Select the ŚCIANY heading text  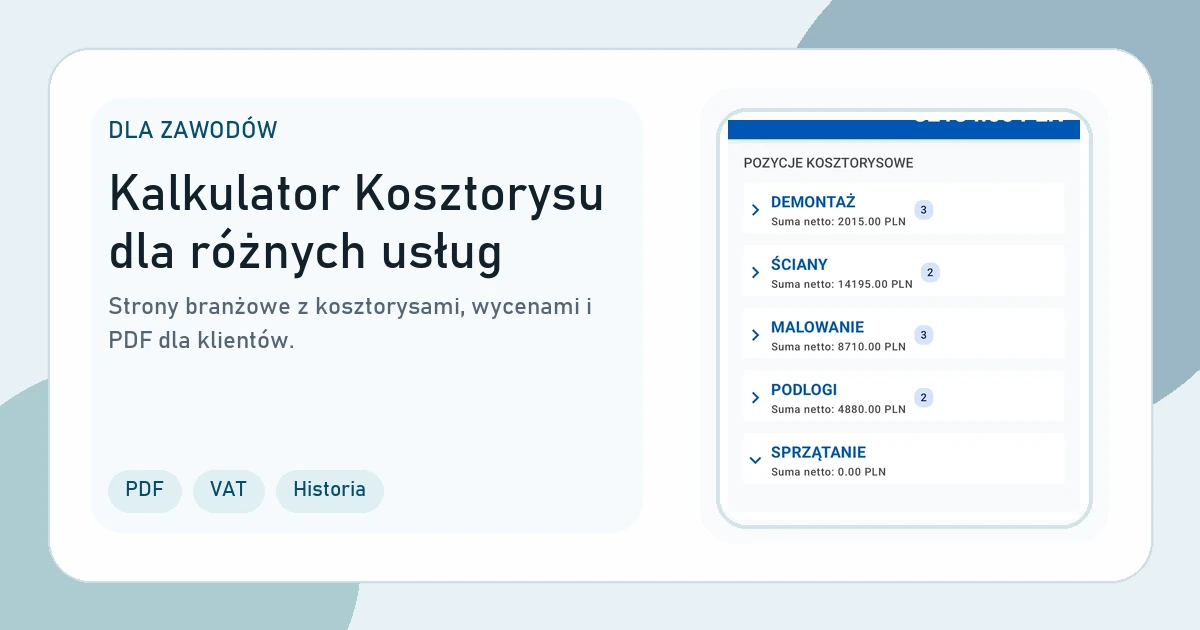click(799, 265)
